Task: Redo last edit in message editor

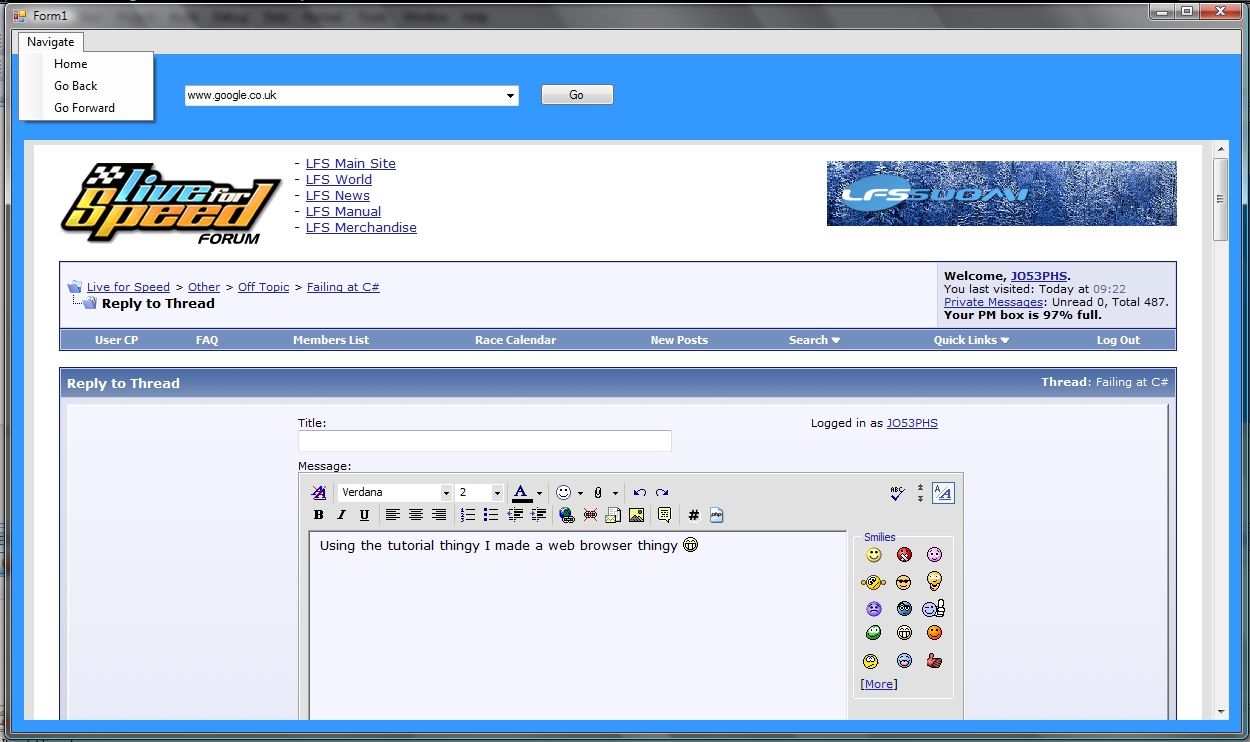Action: (662, 492)
